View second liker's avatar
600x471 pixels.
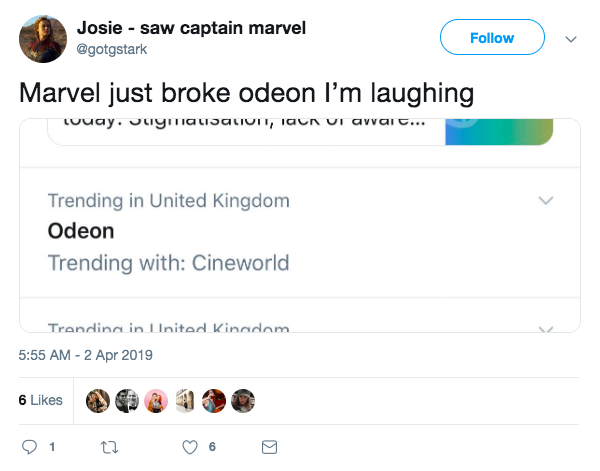coord(127,400)
